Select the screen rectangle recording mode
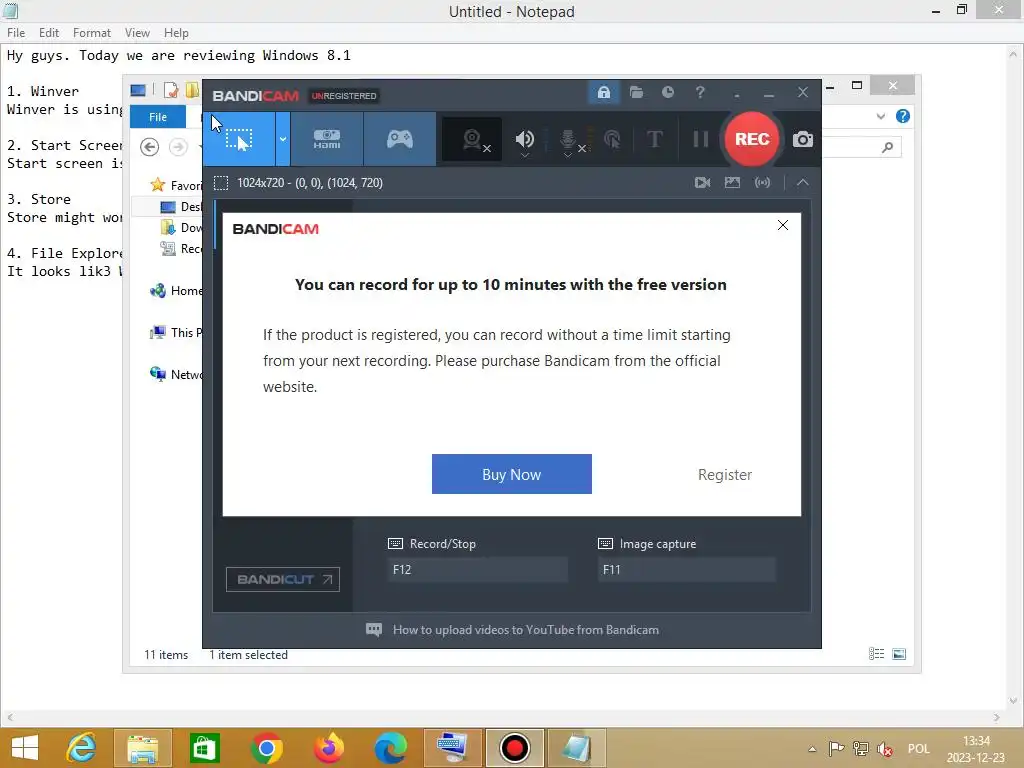The image size is (1024, 768). pyautogui.click(x=239, y=139)
